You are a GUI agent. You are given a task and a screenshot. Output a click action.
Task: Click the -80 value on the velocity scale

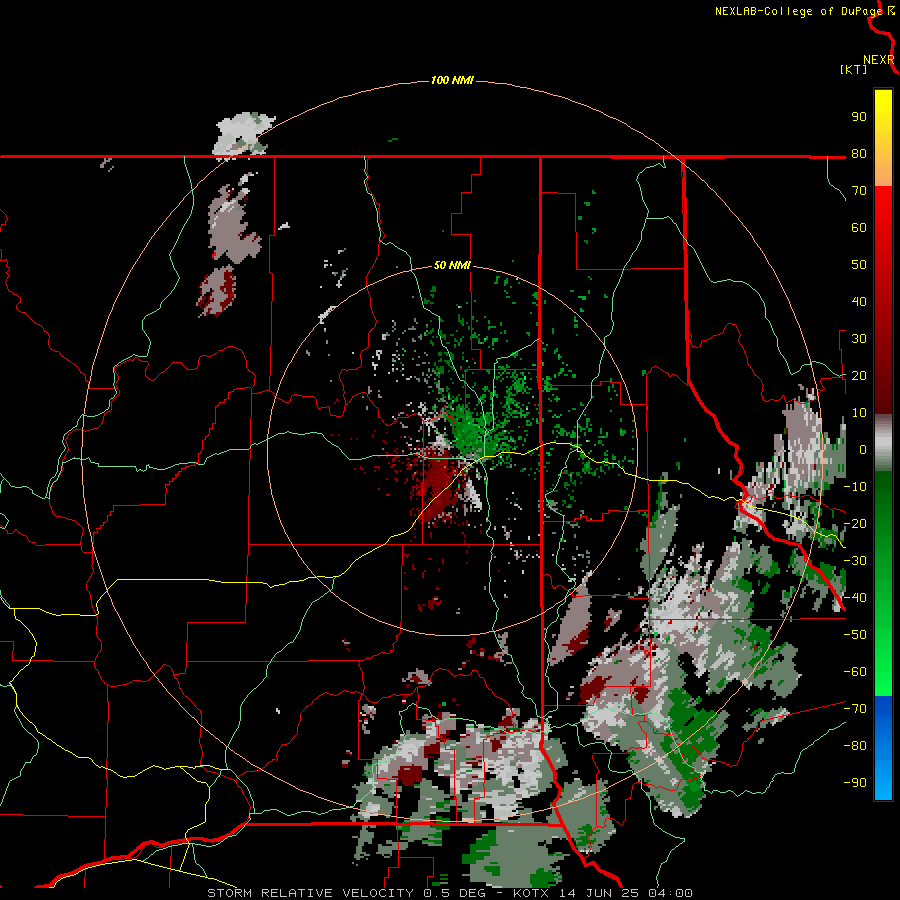tap(855, 746)
